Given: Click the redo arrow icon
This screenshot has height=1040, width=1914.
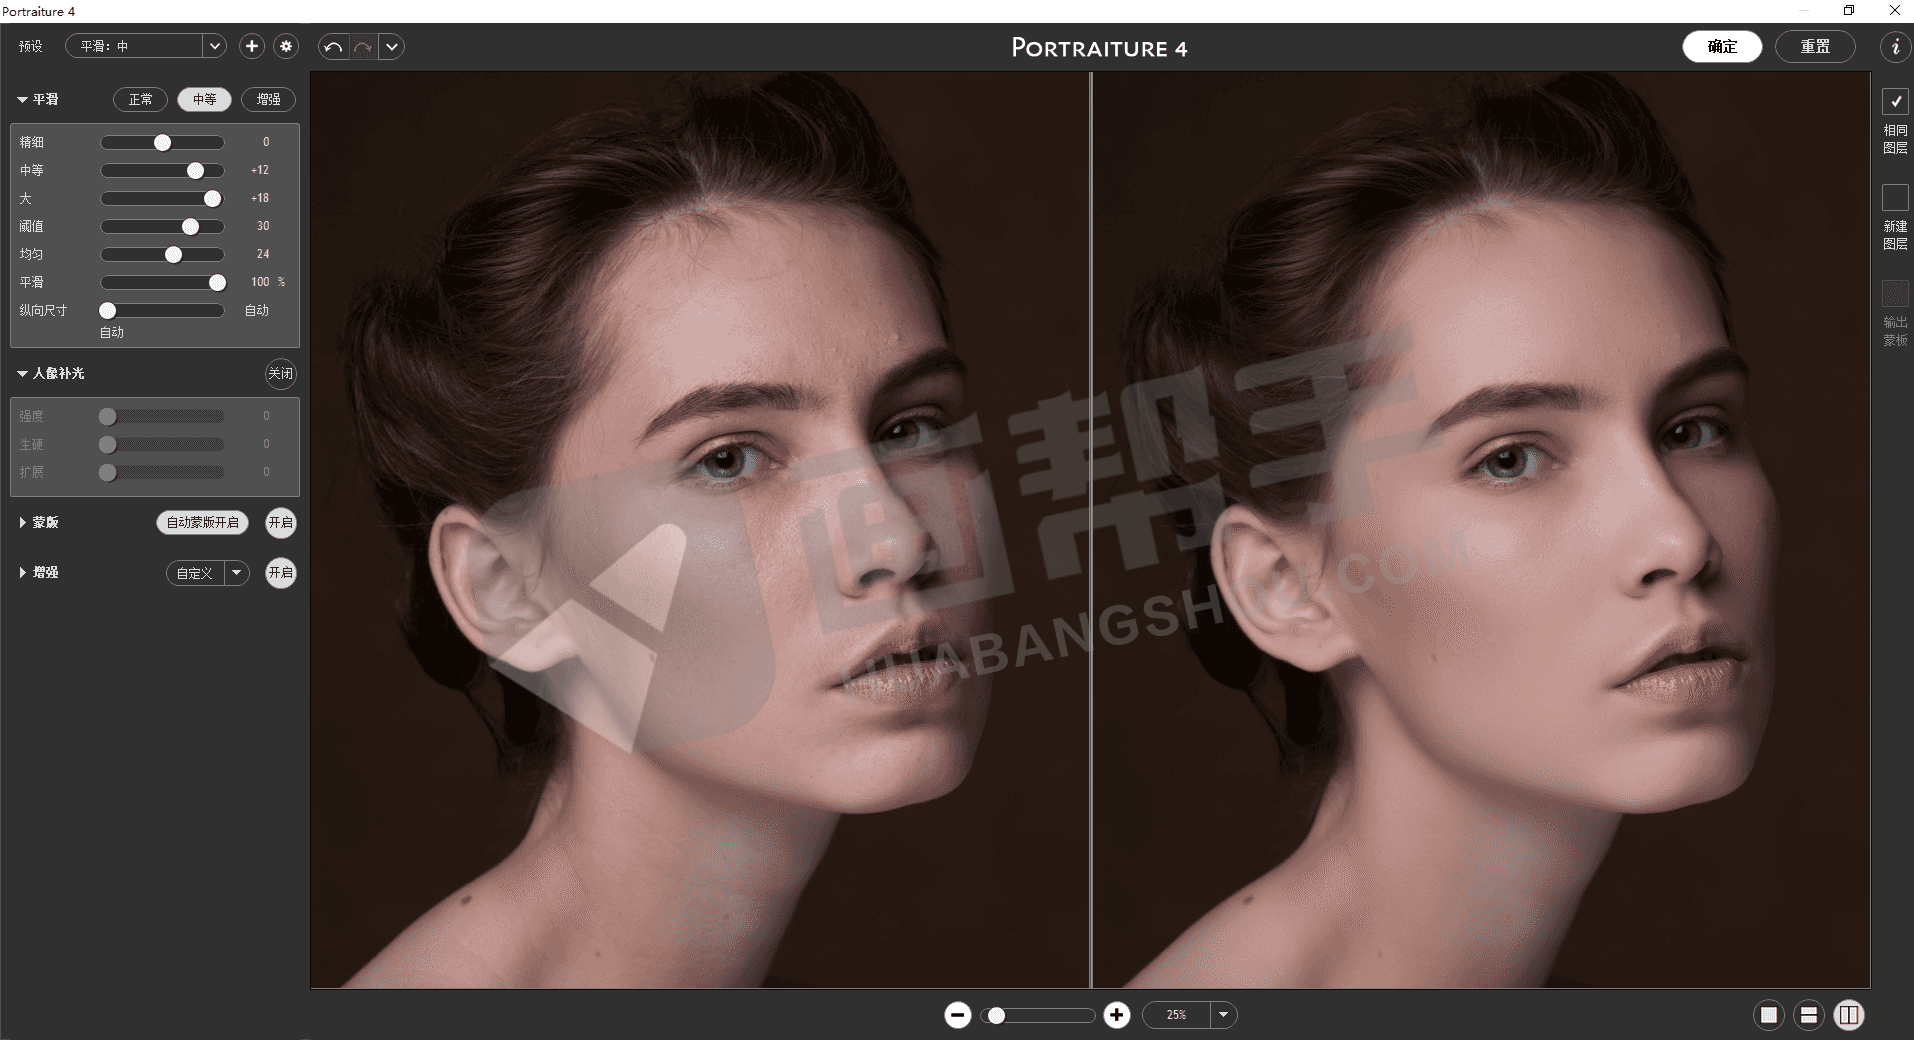Looking at the screenshot, I should [x=362, y=47].
